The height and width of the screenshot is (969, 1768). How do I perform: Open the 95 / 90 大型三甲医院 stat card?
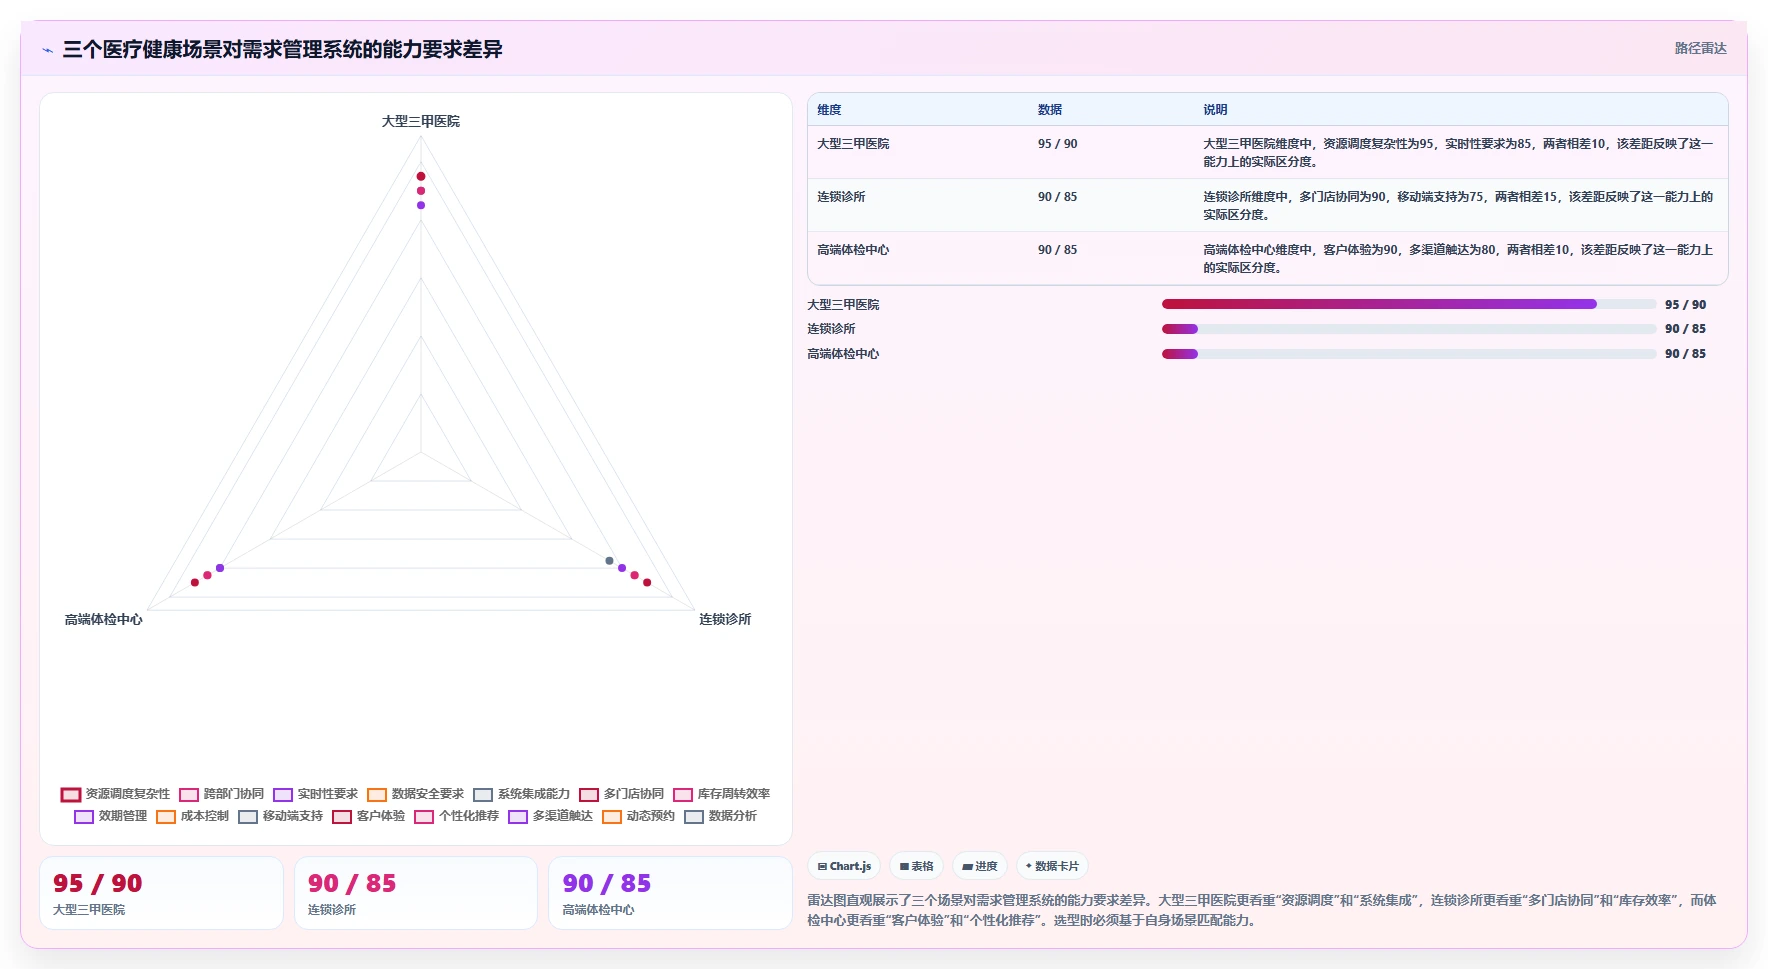[x=161, y=893]
